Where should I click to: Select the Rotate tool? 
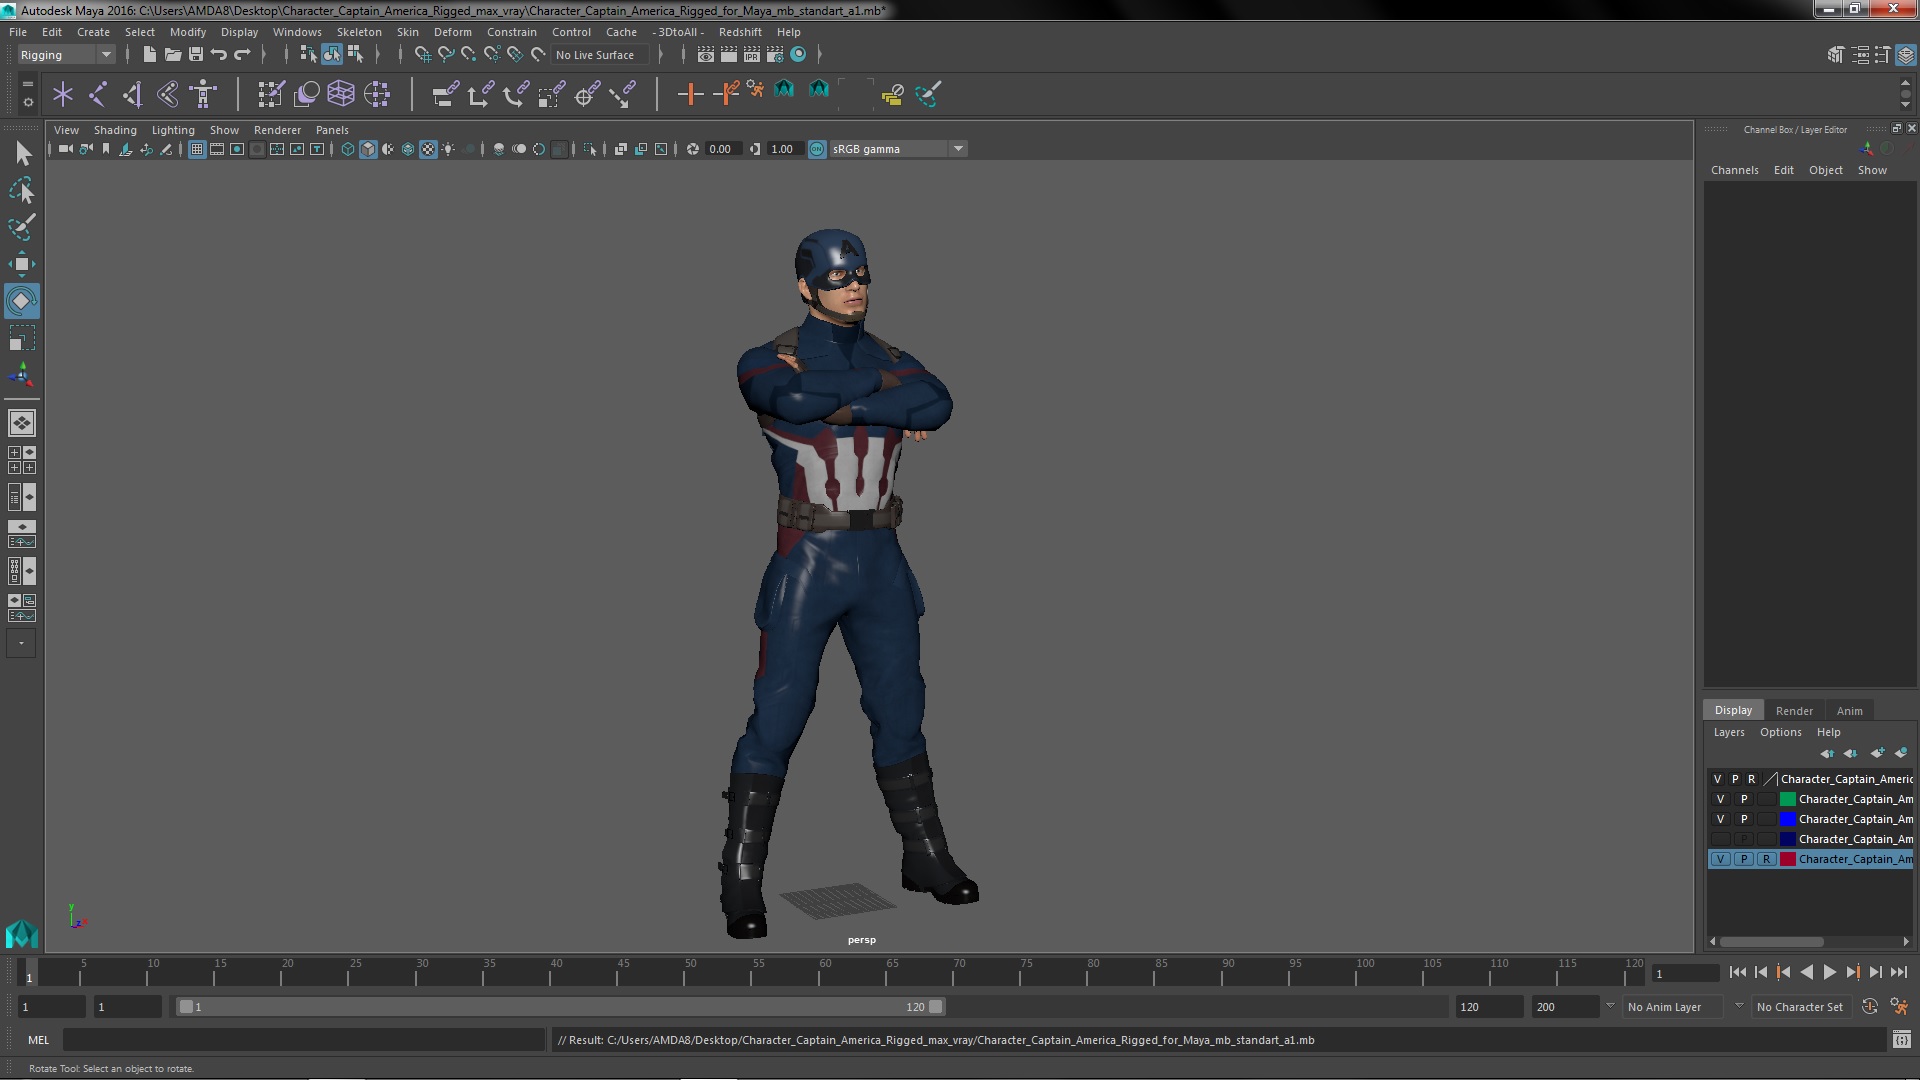(x=22, y=301)
